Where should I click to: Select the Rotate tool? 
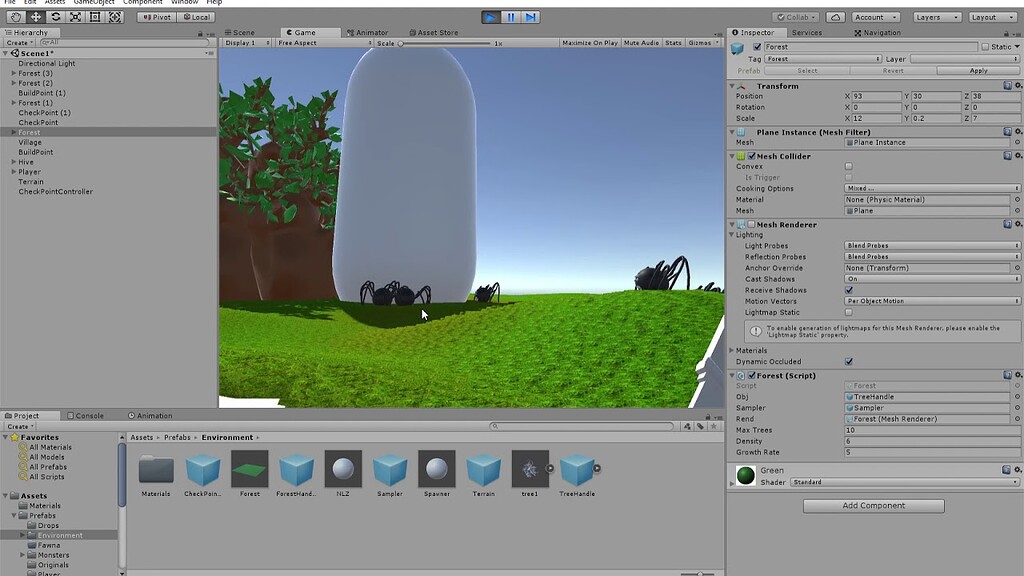pos(54,17)
